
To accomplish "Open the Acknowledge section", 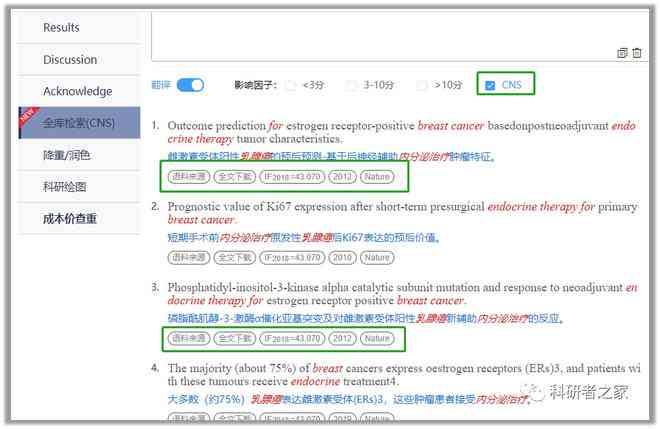I will (x=79, y=91).
